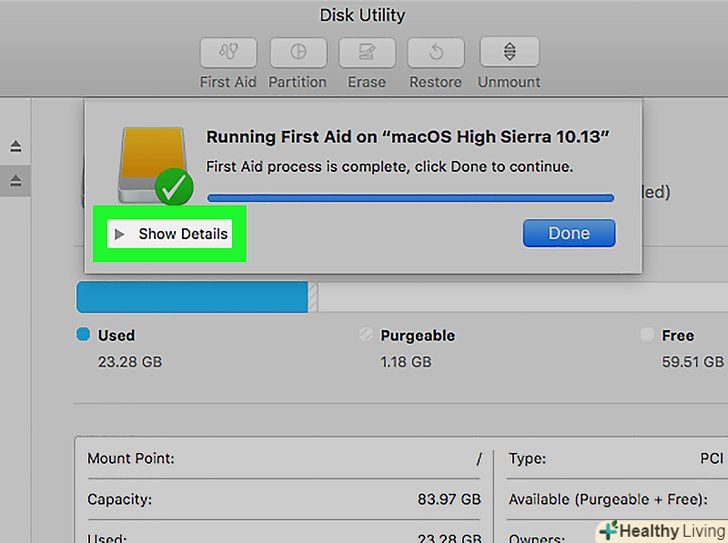The image size is (728, 543).
Task: Click the upper eject icon in sidebar
Action: [x=15, y=146]
